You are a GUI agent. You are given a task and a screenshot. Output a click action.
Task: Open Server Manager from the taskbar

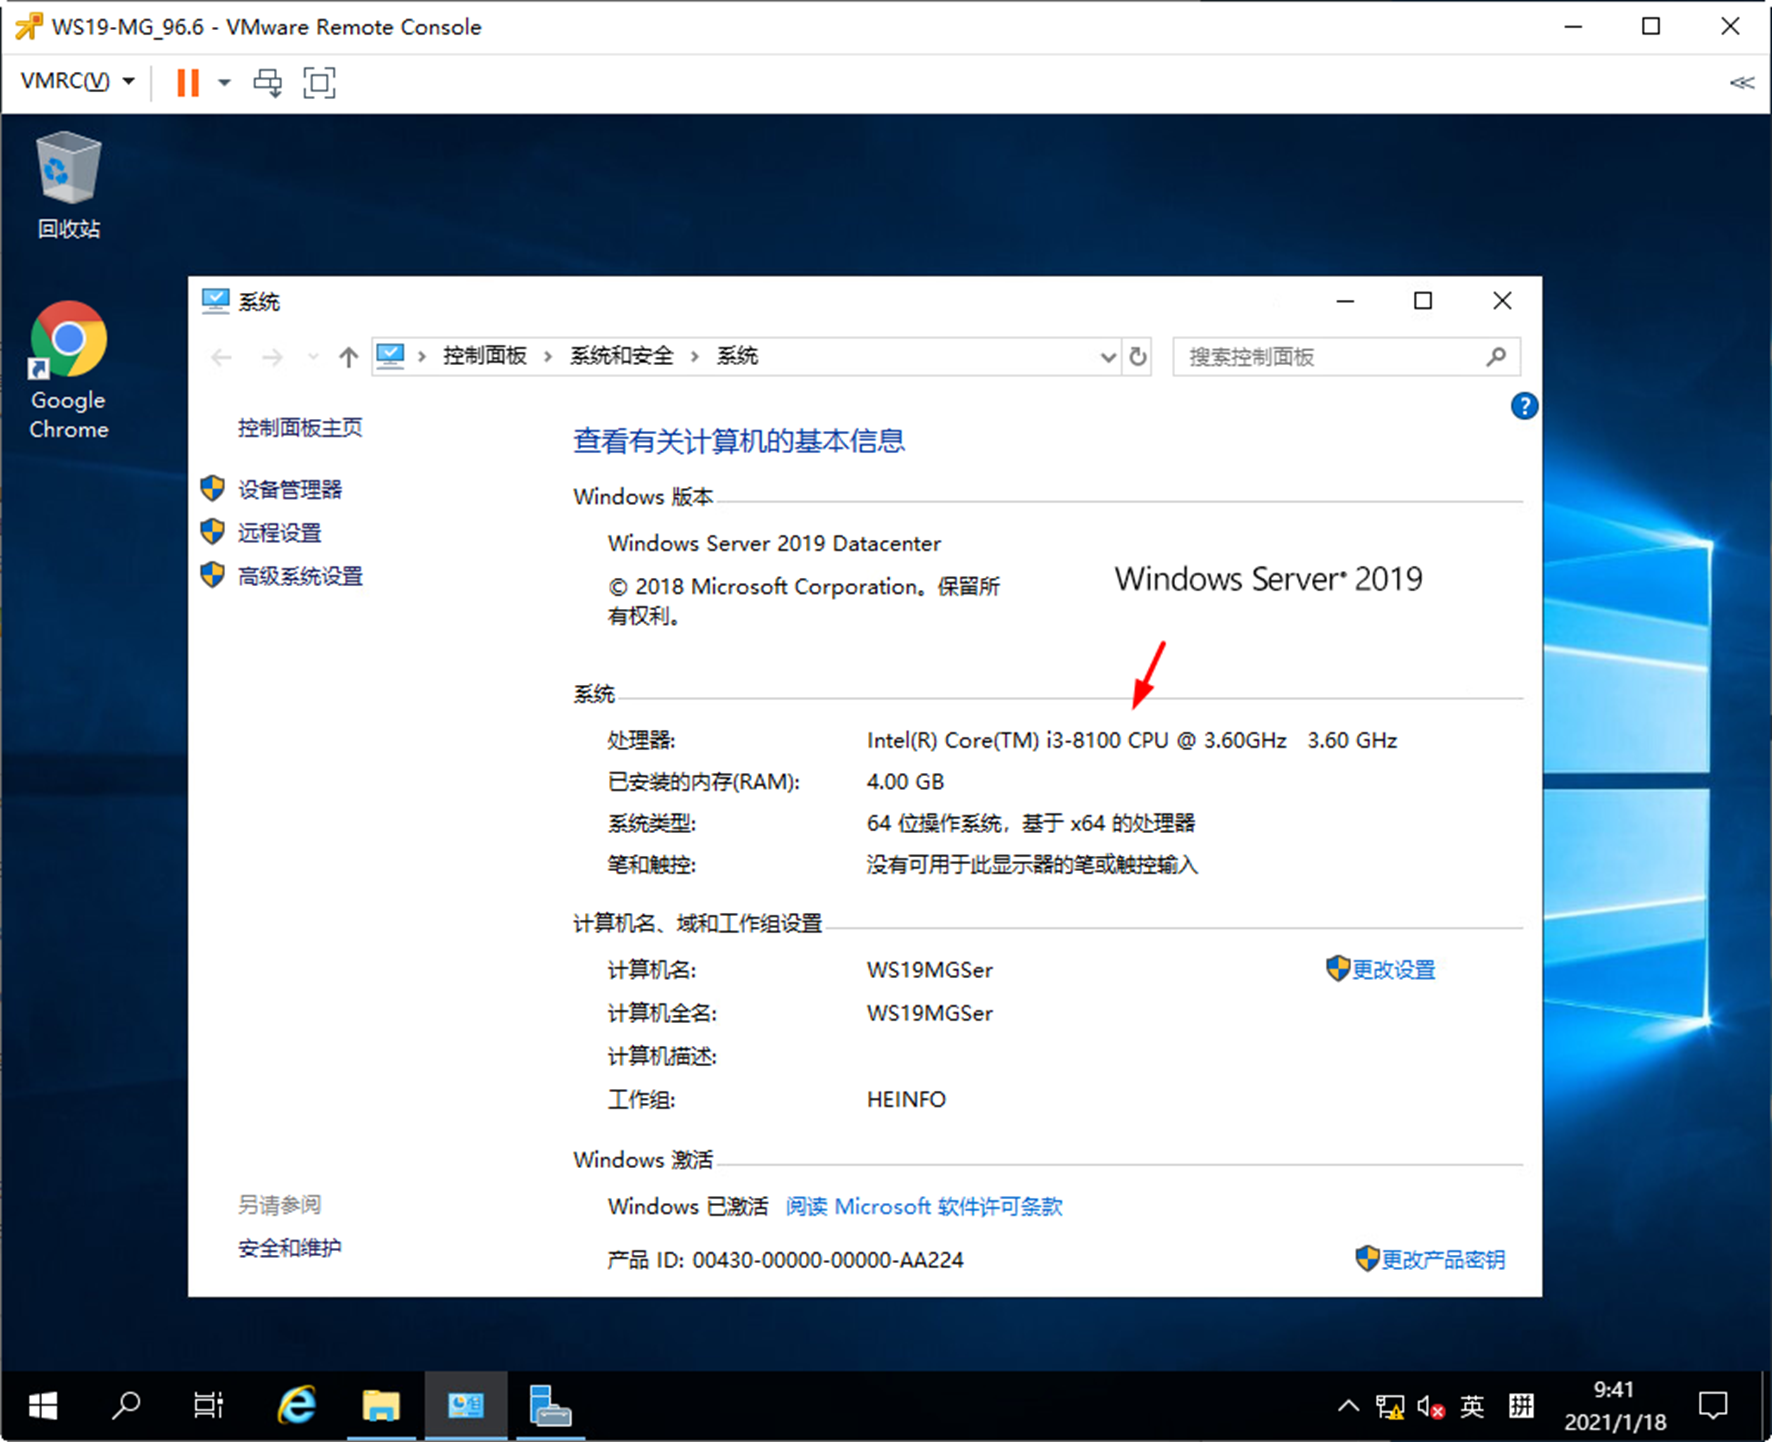549,1406
